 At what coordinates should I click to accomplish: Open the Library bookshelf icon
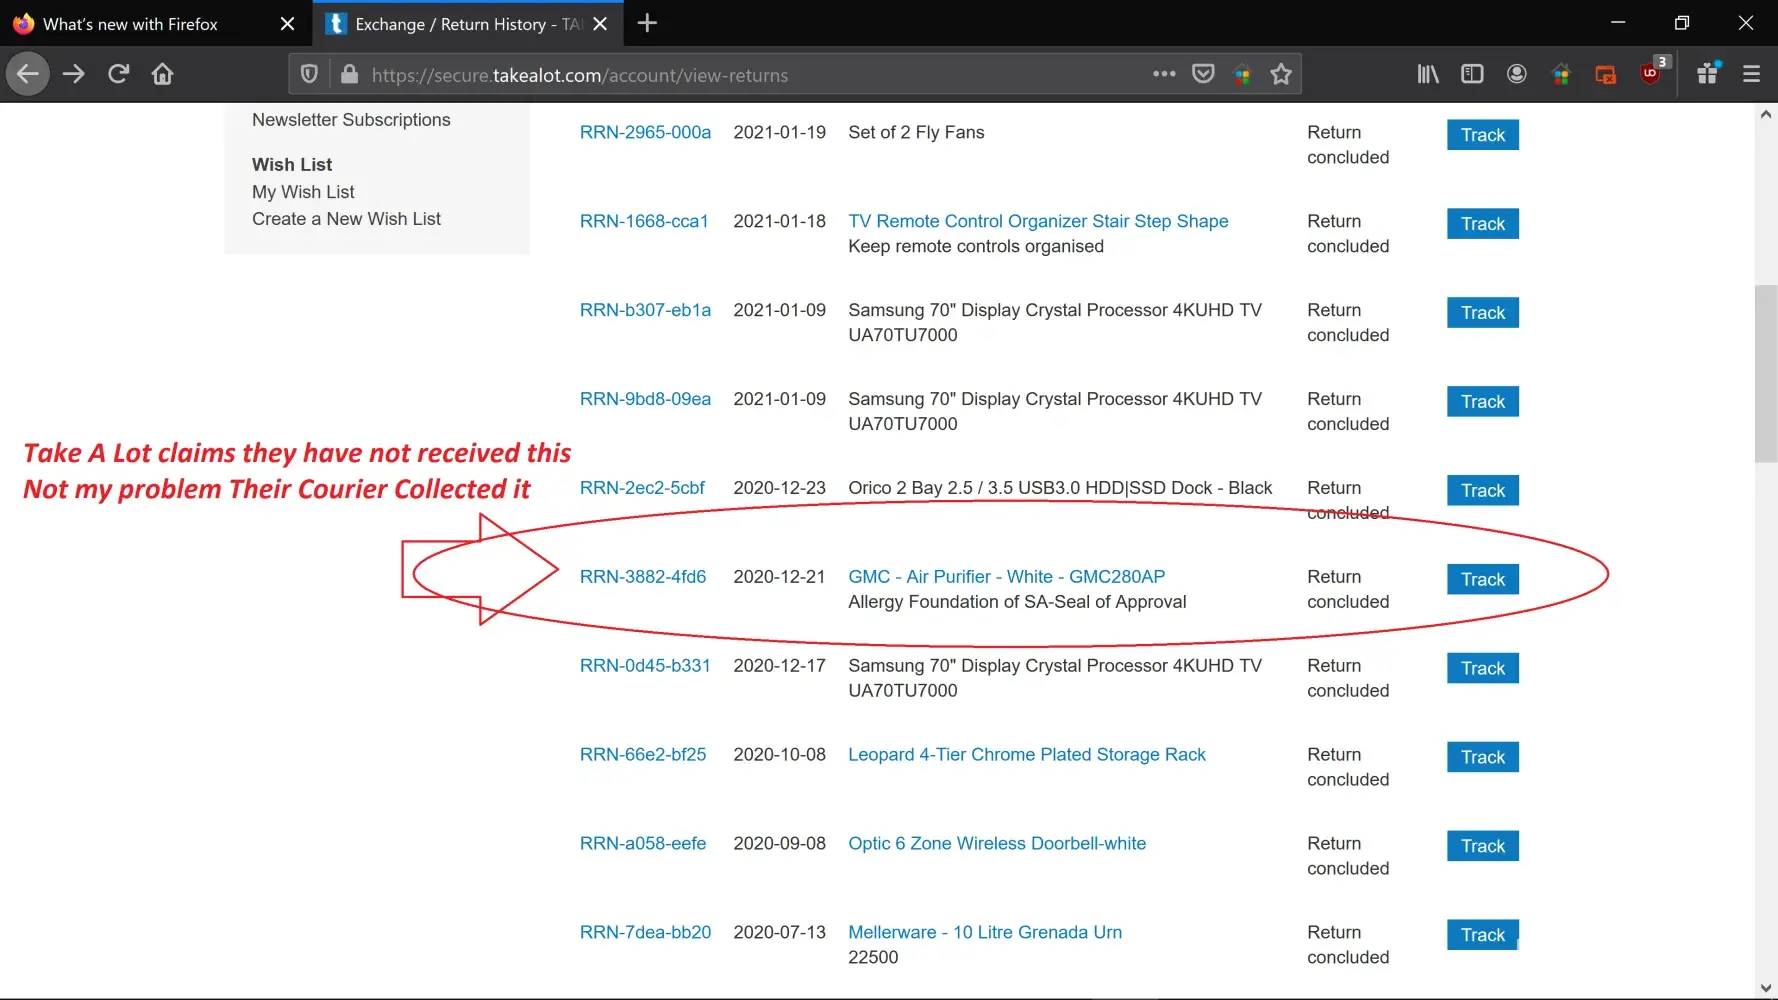click(1427, 74)
